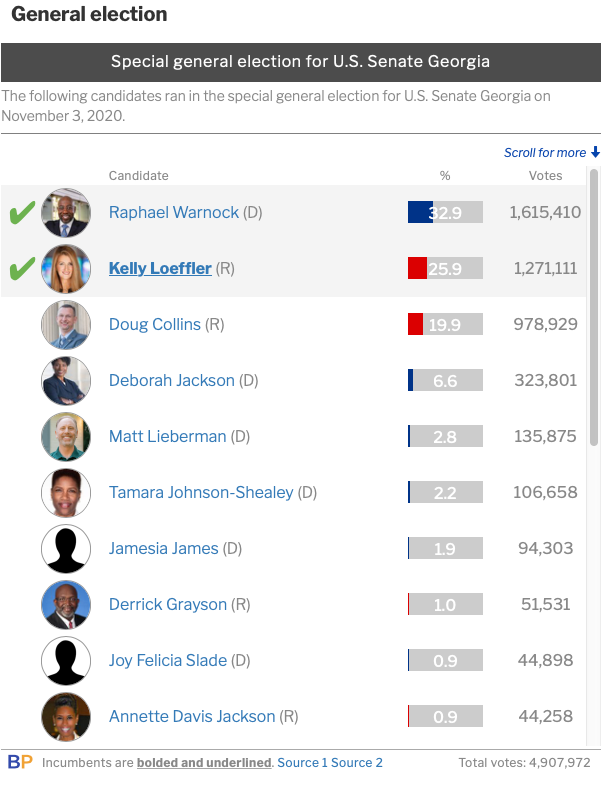Viewport: 608px width, 797px height.
Task: Click Warnock's 32.9 percent blue bar
Action: pyautogui.click(x=445, y=212)
